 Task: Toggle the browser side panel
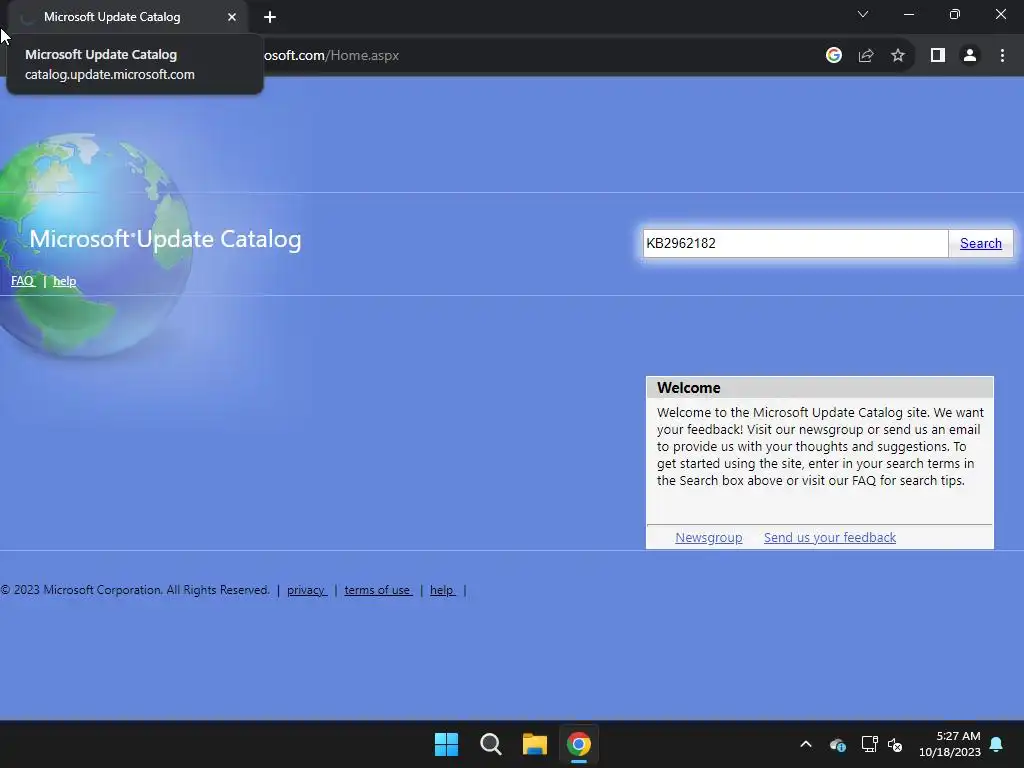[938, 56]
